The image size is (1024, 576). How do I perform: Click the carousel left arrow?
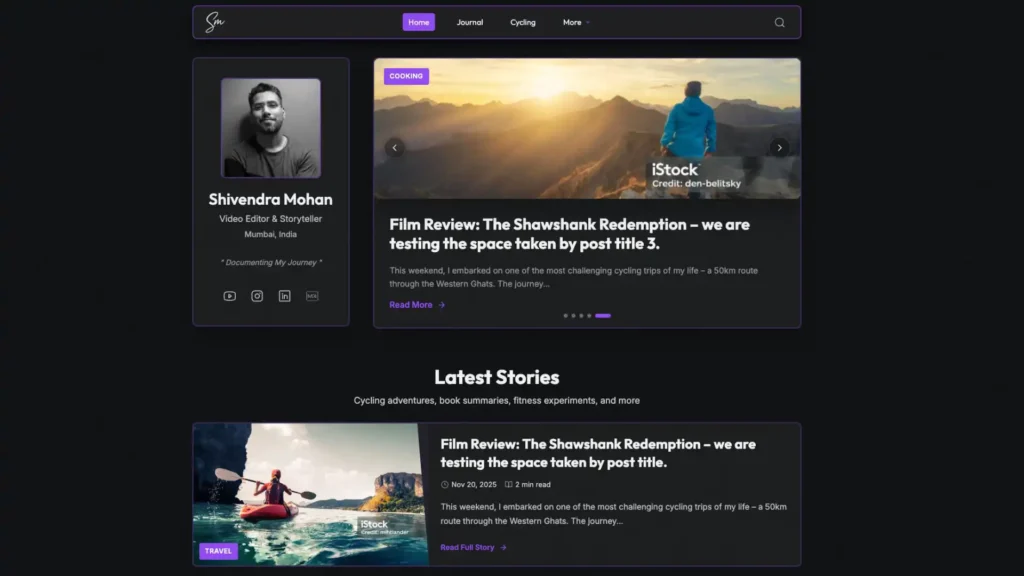coord(394,147)
